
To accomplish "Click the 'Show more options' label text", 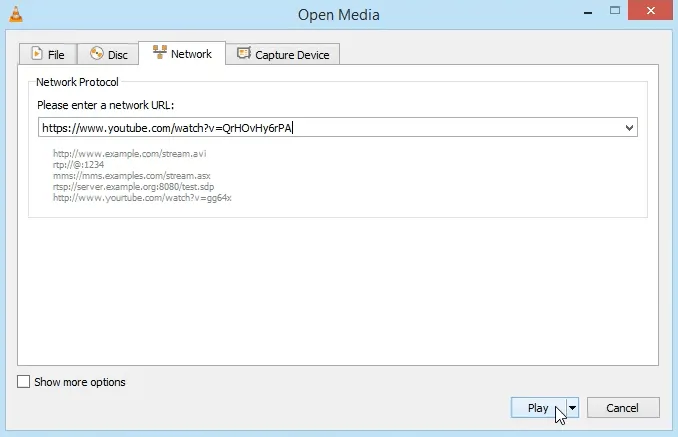I will [80, 382].
